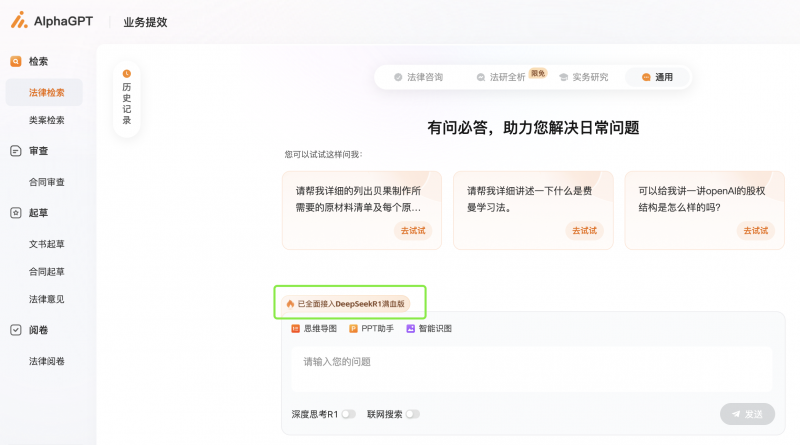Select the 实务研究 tab
The height and width of the screenshot is (445, 800).
click(584, 77)
